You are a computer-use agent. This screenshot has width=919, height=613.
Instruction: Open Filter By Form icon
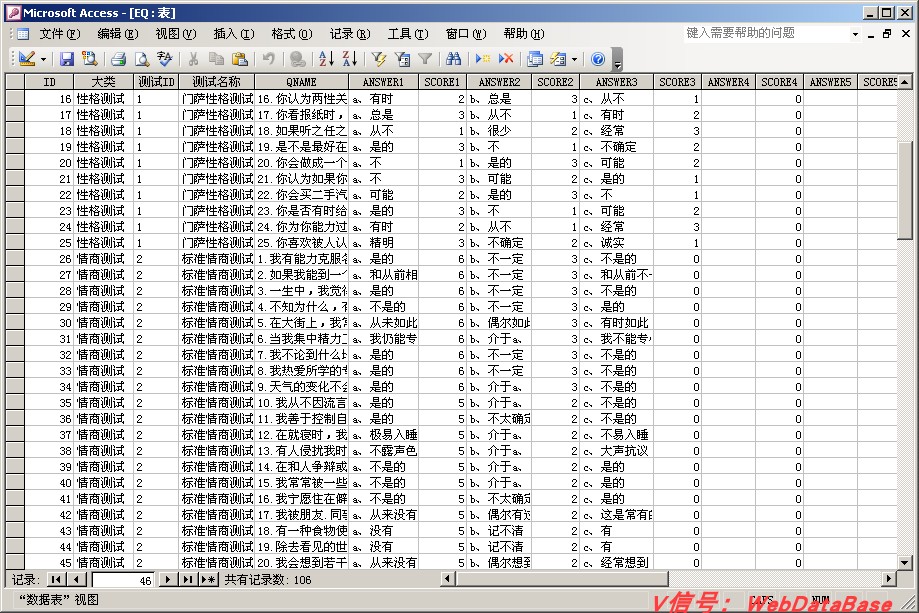[402, 59]
